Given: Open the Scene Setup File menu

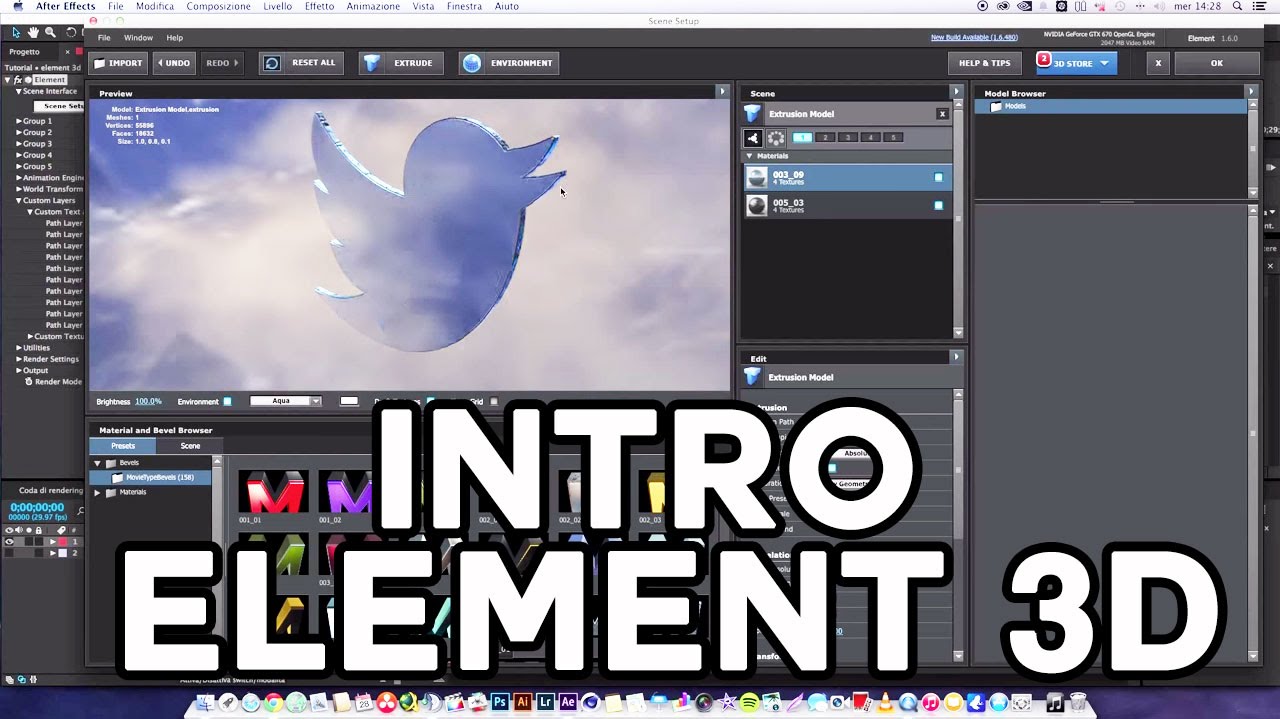Looking at the screenshot, I should [104, 38].
